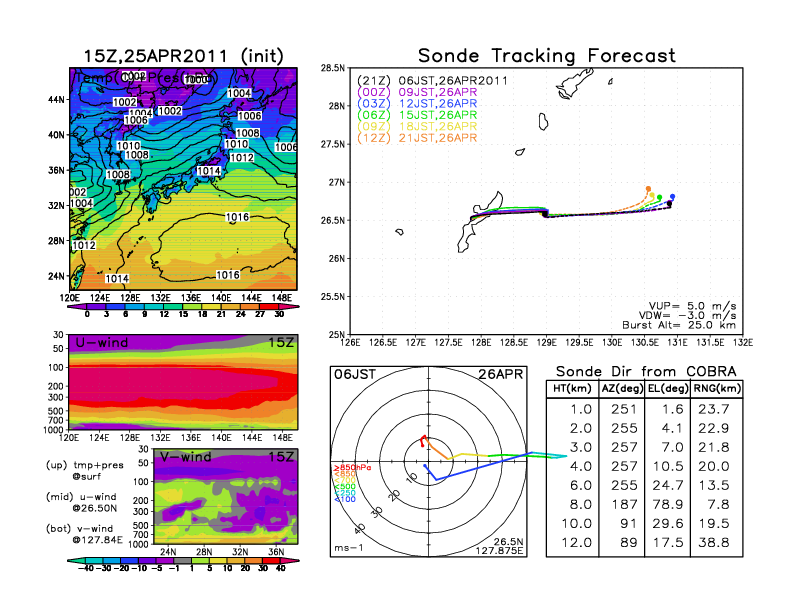Viewport: 792px width, 612px height.
Task: Click the 15Z,25APR2011 (init) heading
Action: pos(183,56)
